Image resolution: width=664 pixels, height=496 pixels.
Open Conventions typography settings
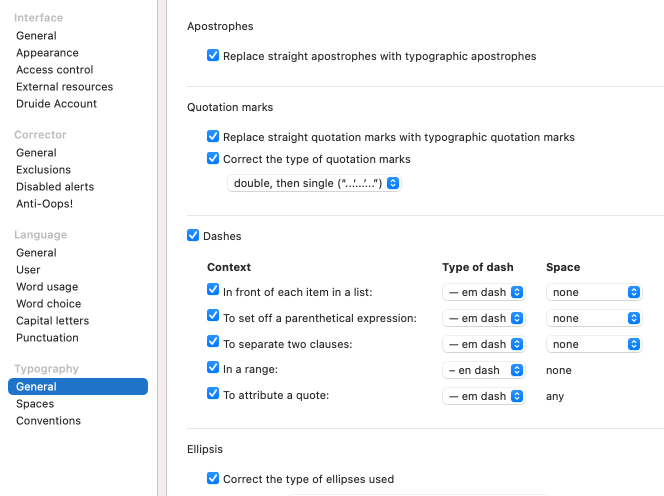click(x=48, y=421)
